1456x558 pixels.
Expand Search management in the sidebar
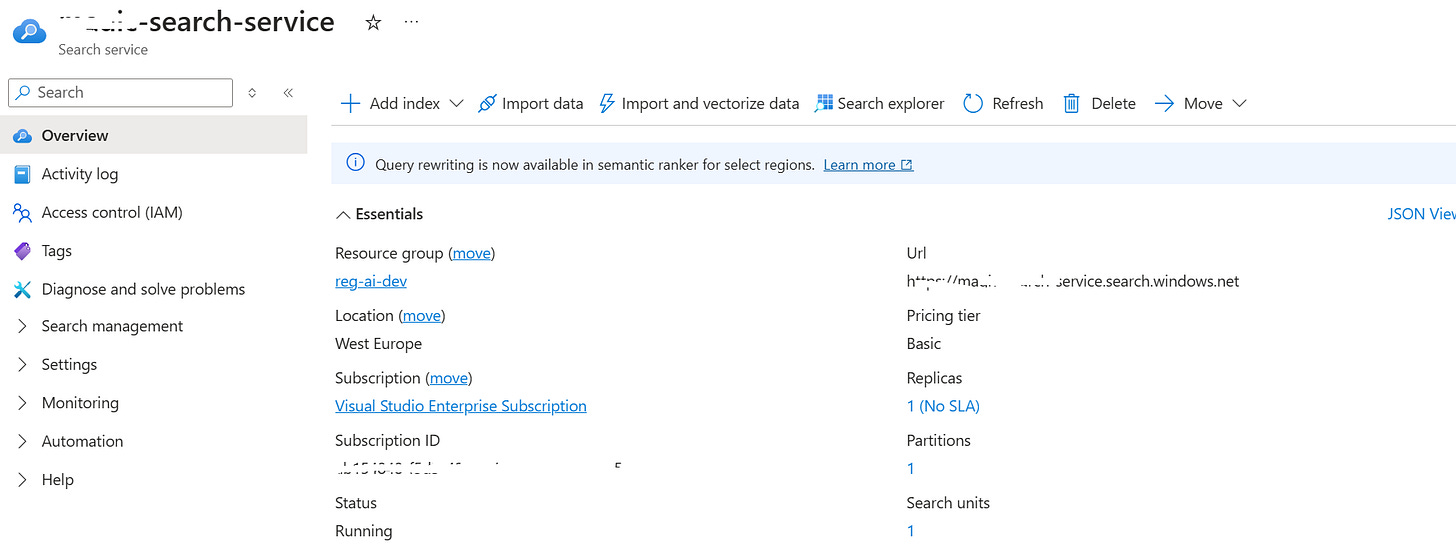(22, 326)
